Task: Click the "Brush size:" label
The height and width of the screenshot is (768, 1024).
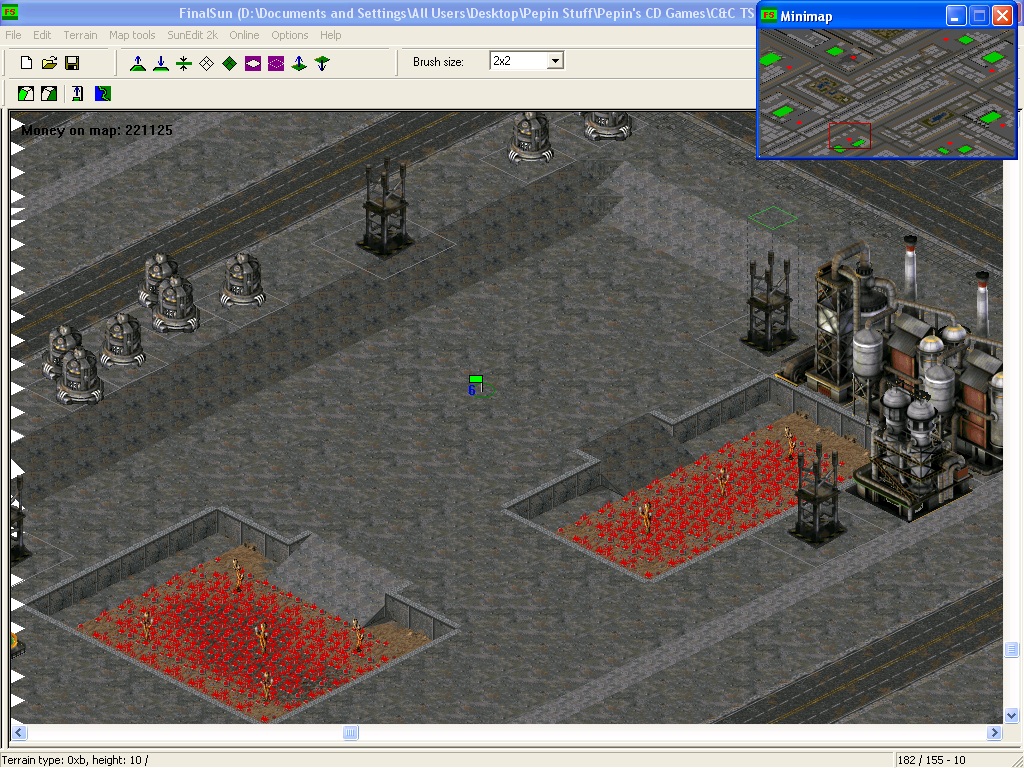Action: (438, 62)
